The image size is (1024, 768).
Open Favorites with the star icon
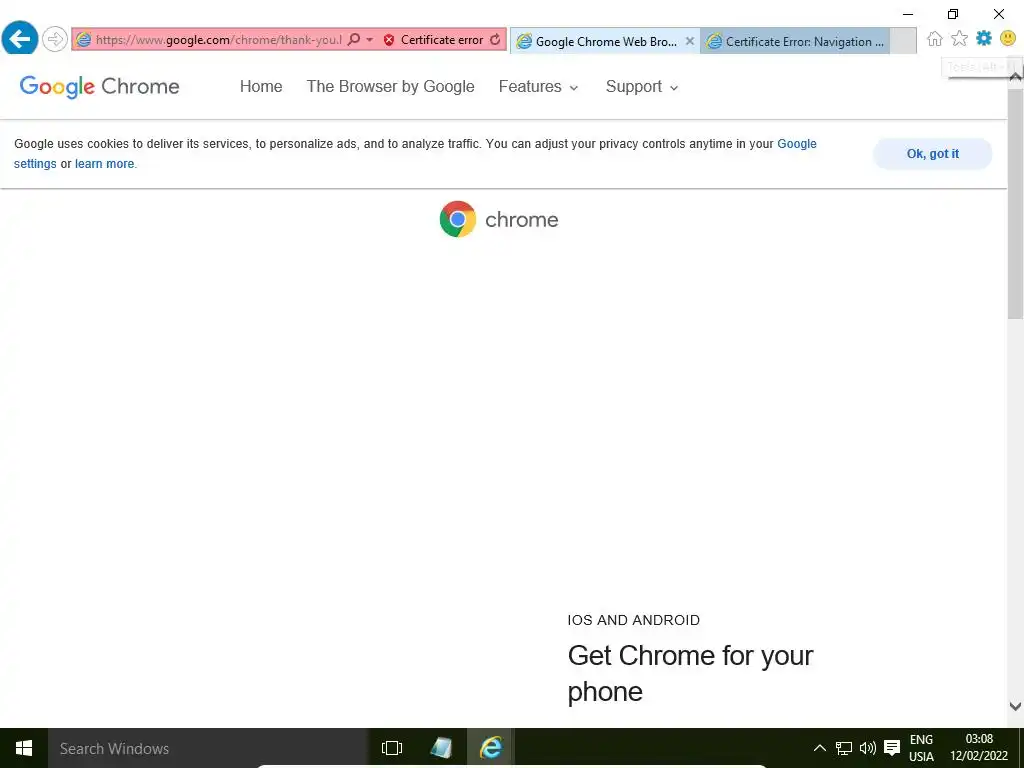point(959,39)
